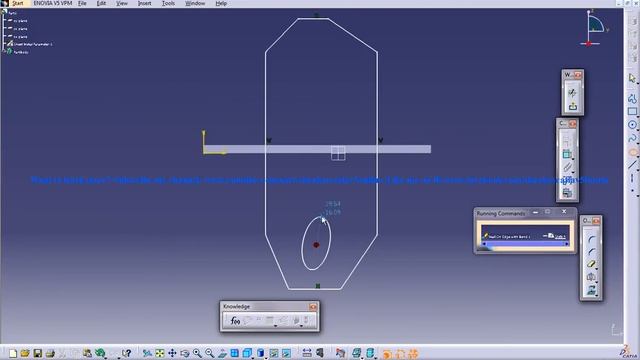Click the Project 3D Elements icon in O toolbar

pyautogui.click(x=591, y=290)
